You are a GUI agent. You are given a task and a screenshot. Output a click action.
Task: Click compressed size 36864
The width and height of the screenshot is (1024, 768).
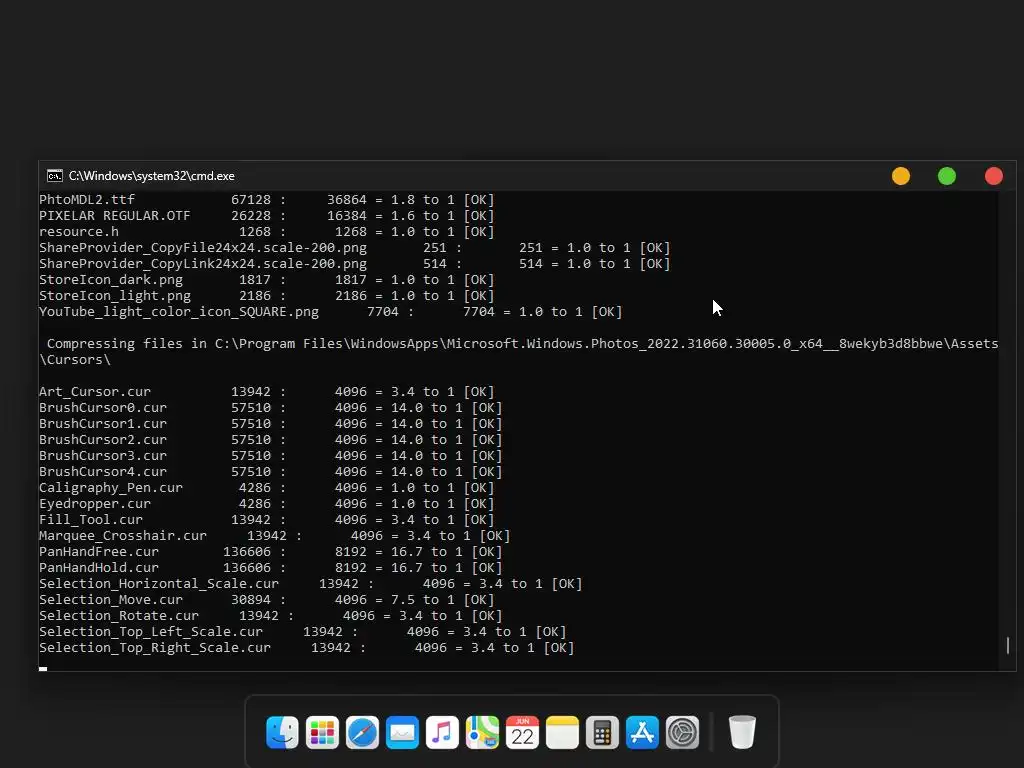tap(347, 200)
